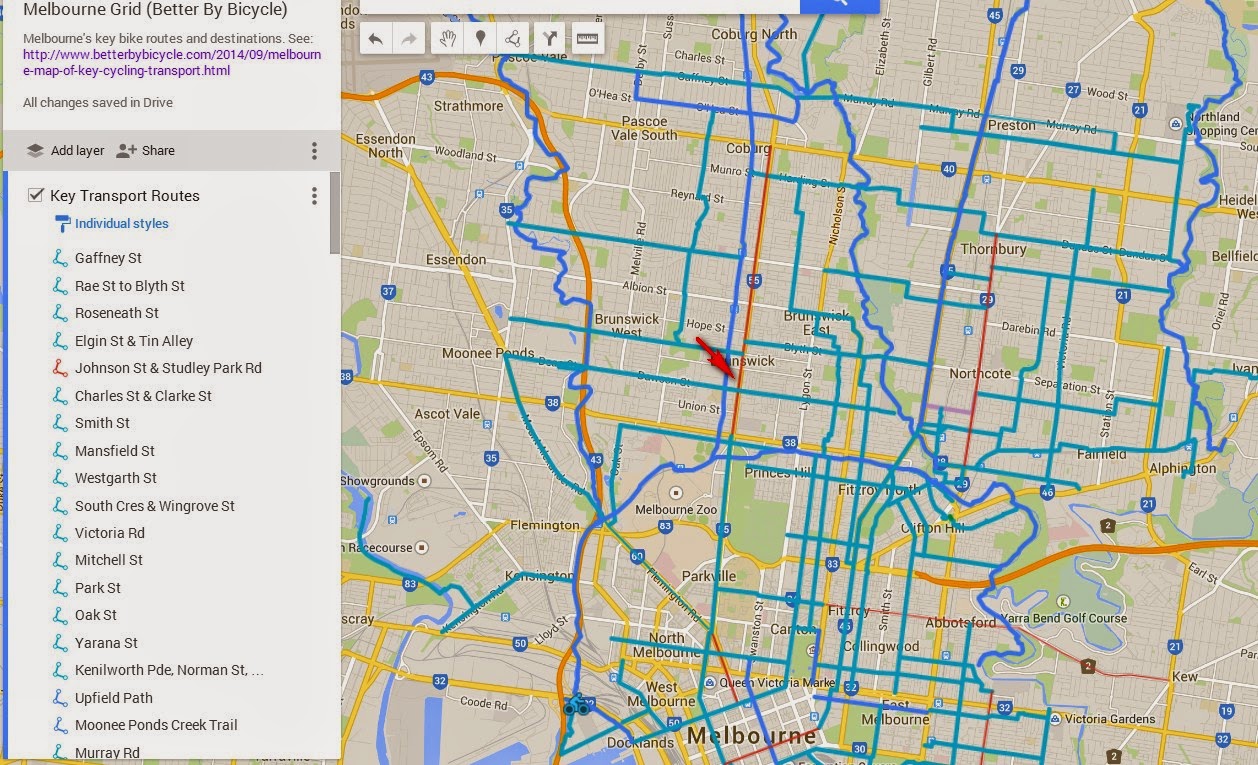Select the Charles St & Clarke St route
Screen dimensions: 1258x765
click(143, 396)
